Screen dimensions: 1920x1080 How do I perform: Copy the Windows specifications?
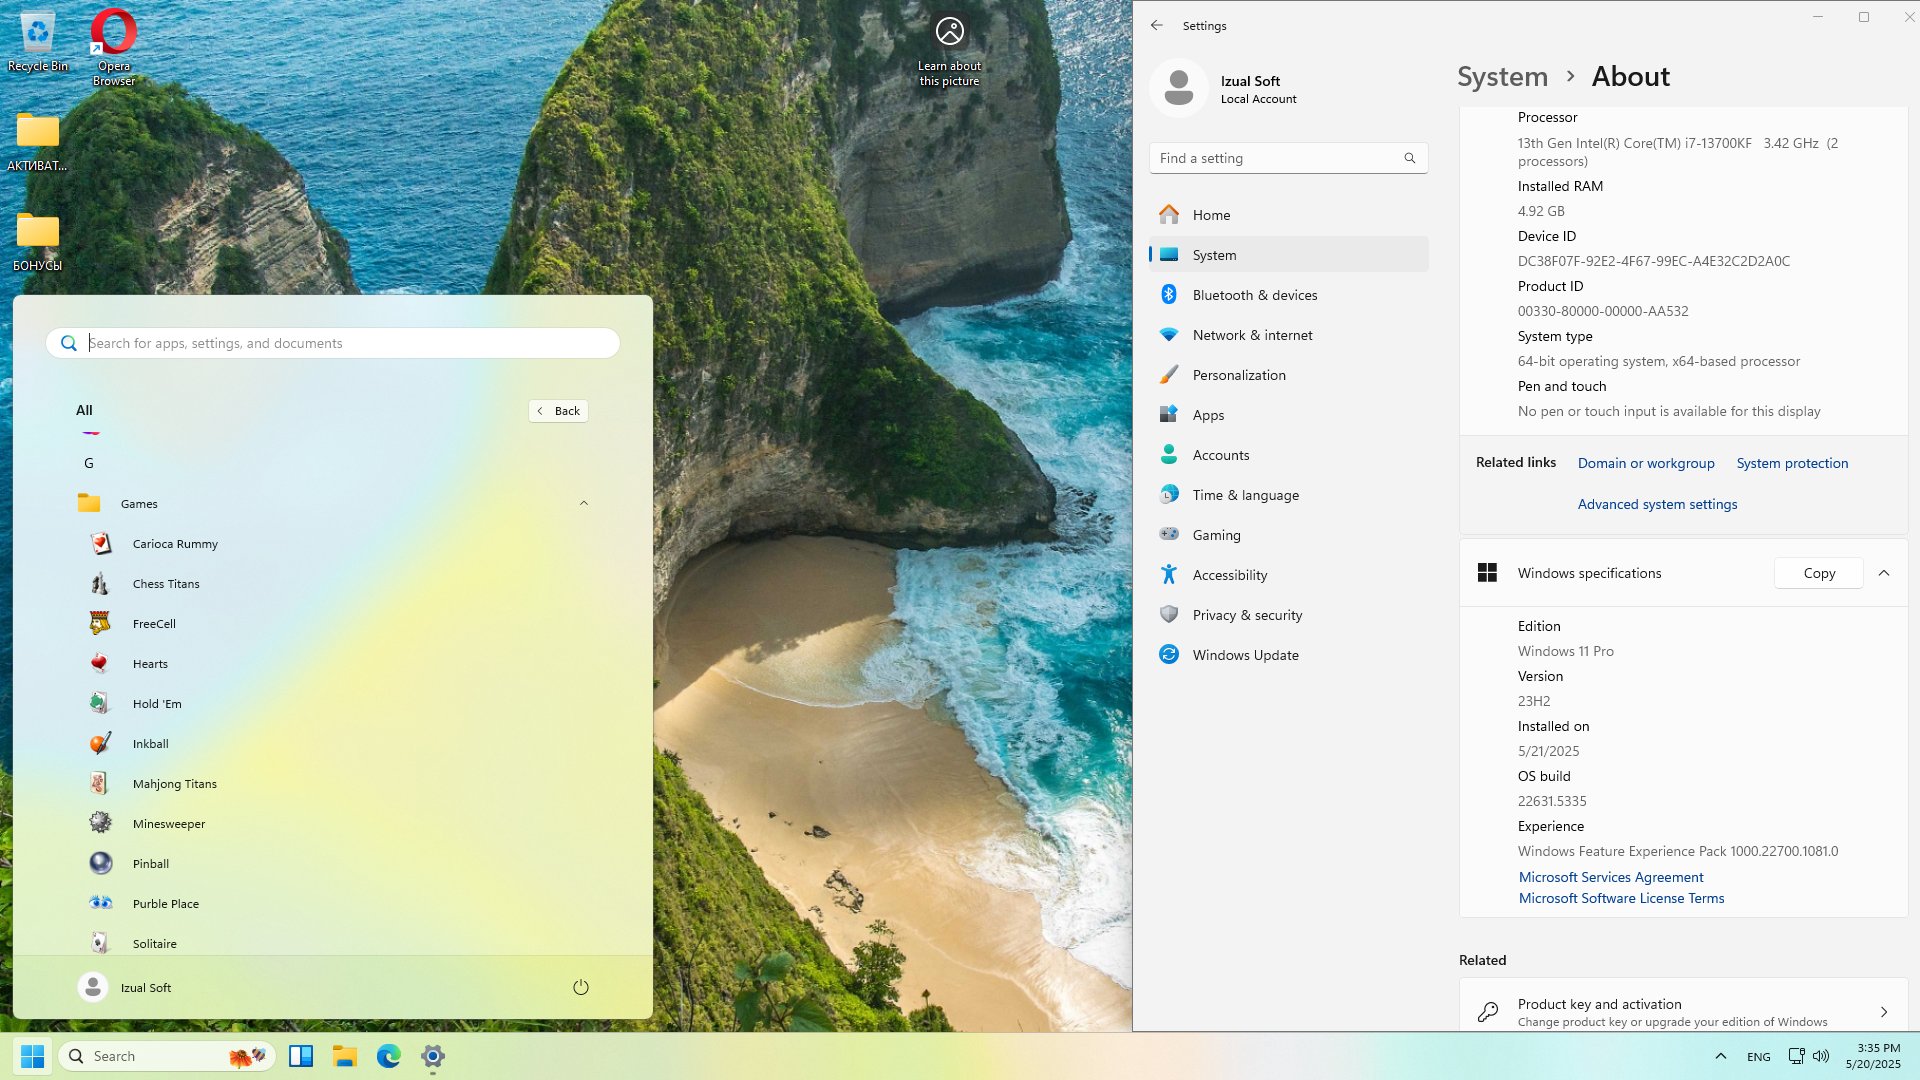click(x=1819, y=573)
